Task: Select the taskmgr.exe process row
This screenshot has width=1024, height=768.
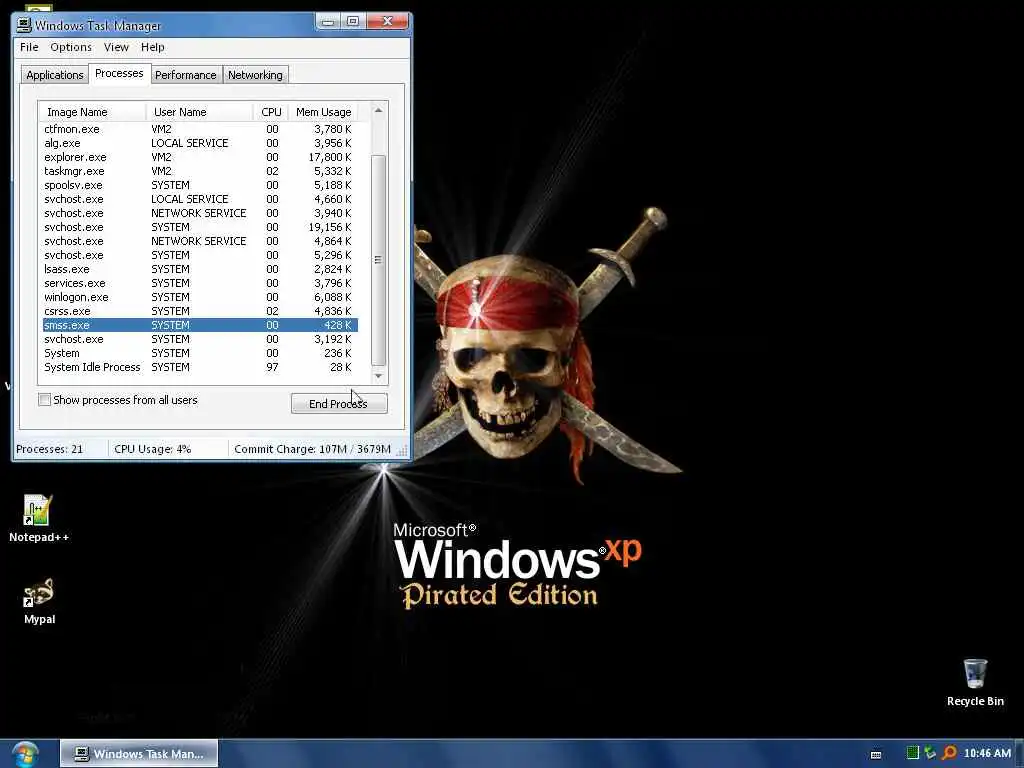Action: tap(200, 171)
